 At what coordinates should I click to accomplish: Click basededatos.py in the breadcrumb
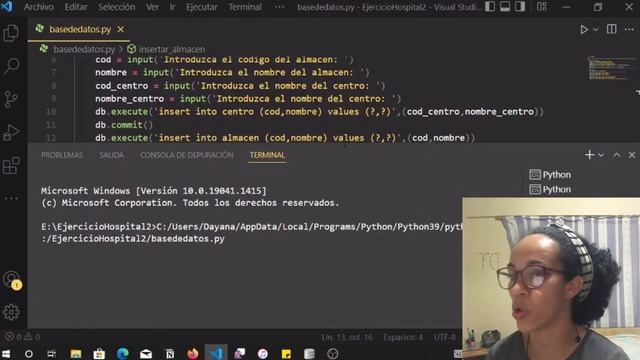click(x=84, y=49)
